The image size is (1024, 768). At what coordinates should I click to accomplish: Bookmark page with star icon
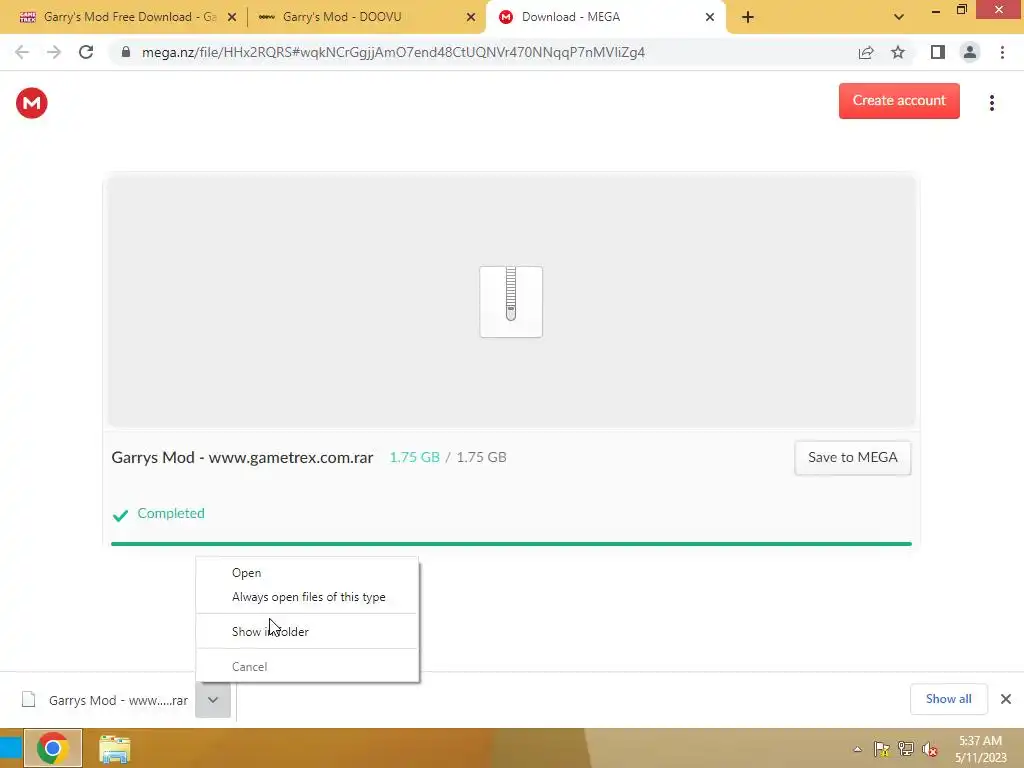tap(898, 52)
